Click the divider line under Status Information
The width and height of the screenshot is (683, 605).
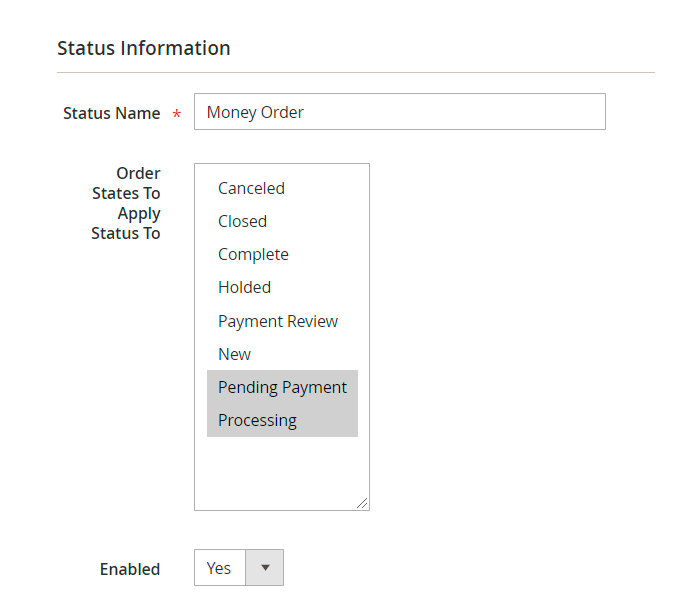pos(355,72)
